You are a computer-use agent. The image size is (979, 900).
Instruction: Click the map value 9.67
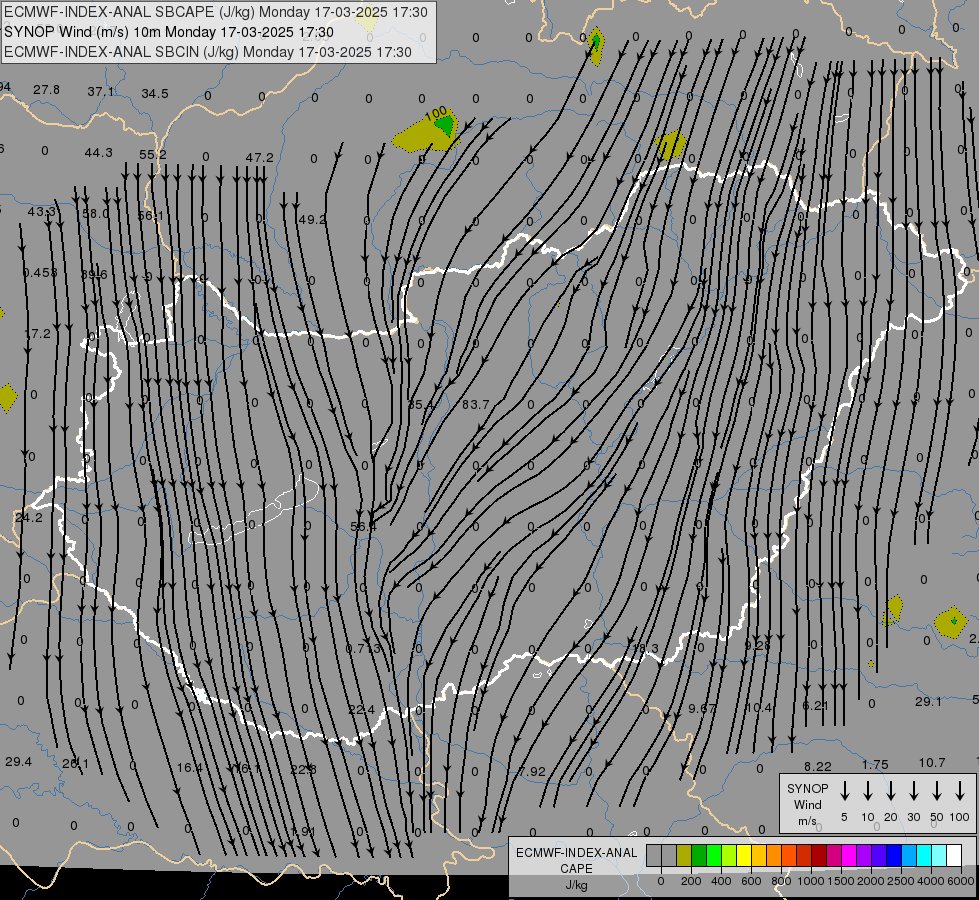[x=702, y=708]
